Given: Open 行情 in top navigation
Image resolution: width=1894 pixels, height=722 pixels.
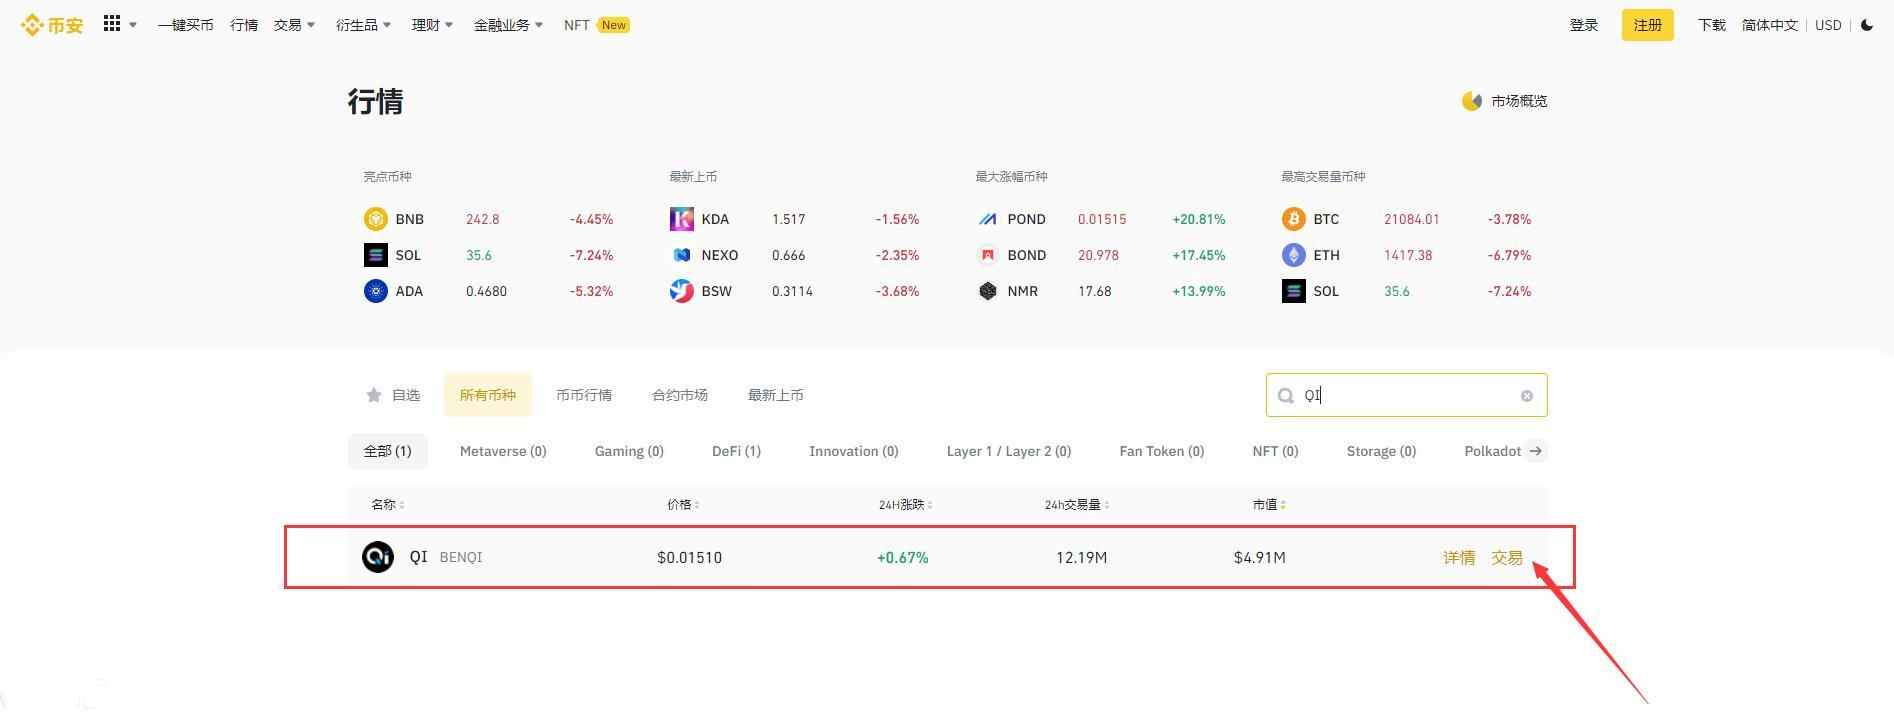Looking at the screenshot, I should tap(244, 25).
